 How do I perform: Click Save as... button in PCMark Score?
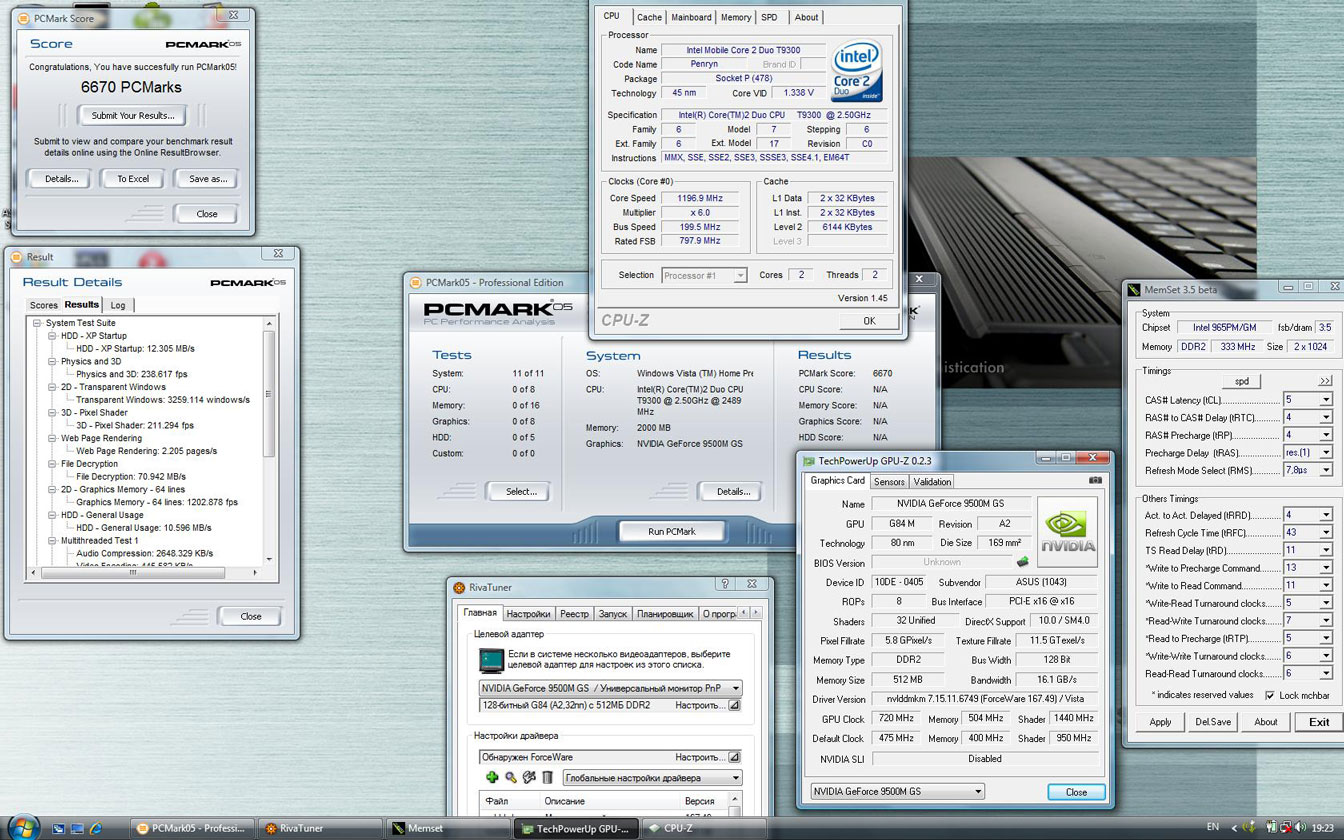coord(207,179)
